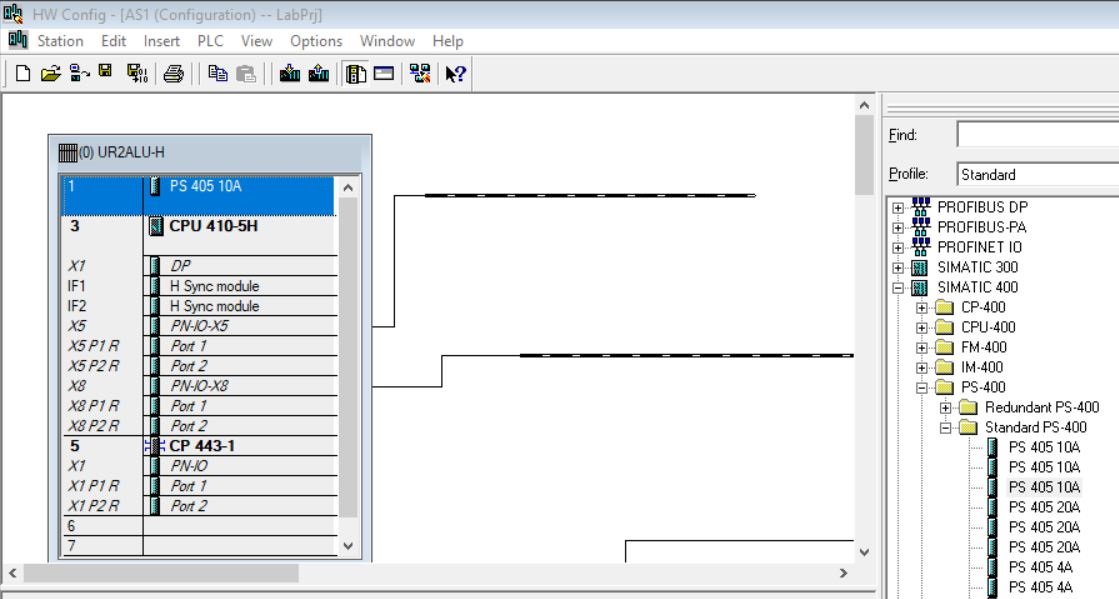The image size is (1119, 599).
Task: Open the Insert menu
Action: click(161, 41)
